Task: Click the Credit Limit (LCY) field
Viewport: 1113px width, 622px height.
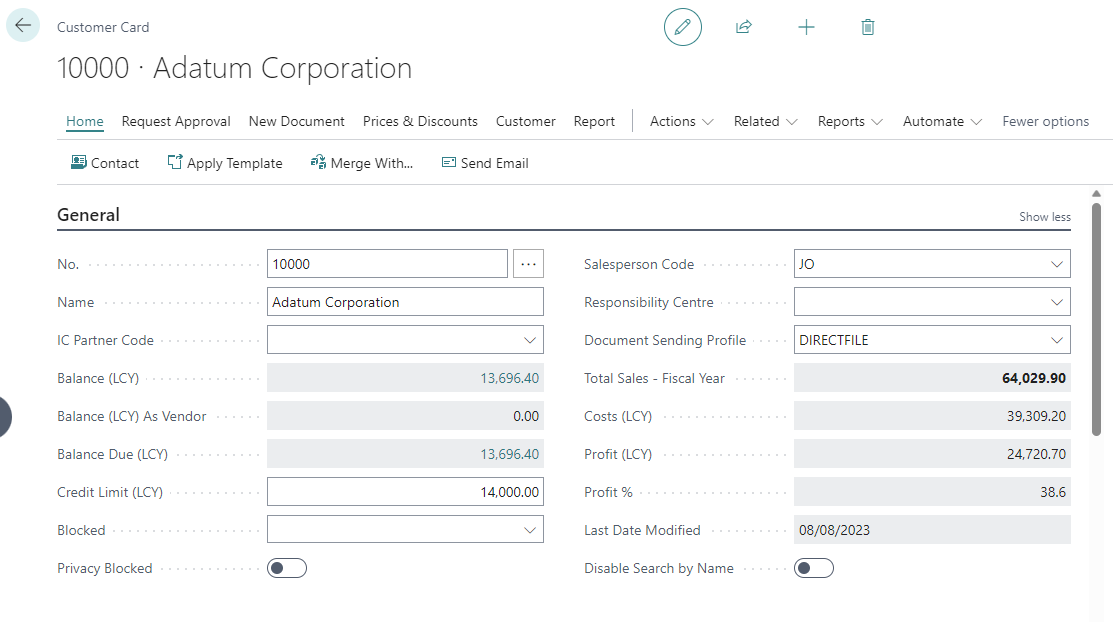Action: tap(405, 492)
